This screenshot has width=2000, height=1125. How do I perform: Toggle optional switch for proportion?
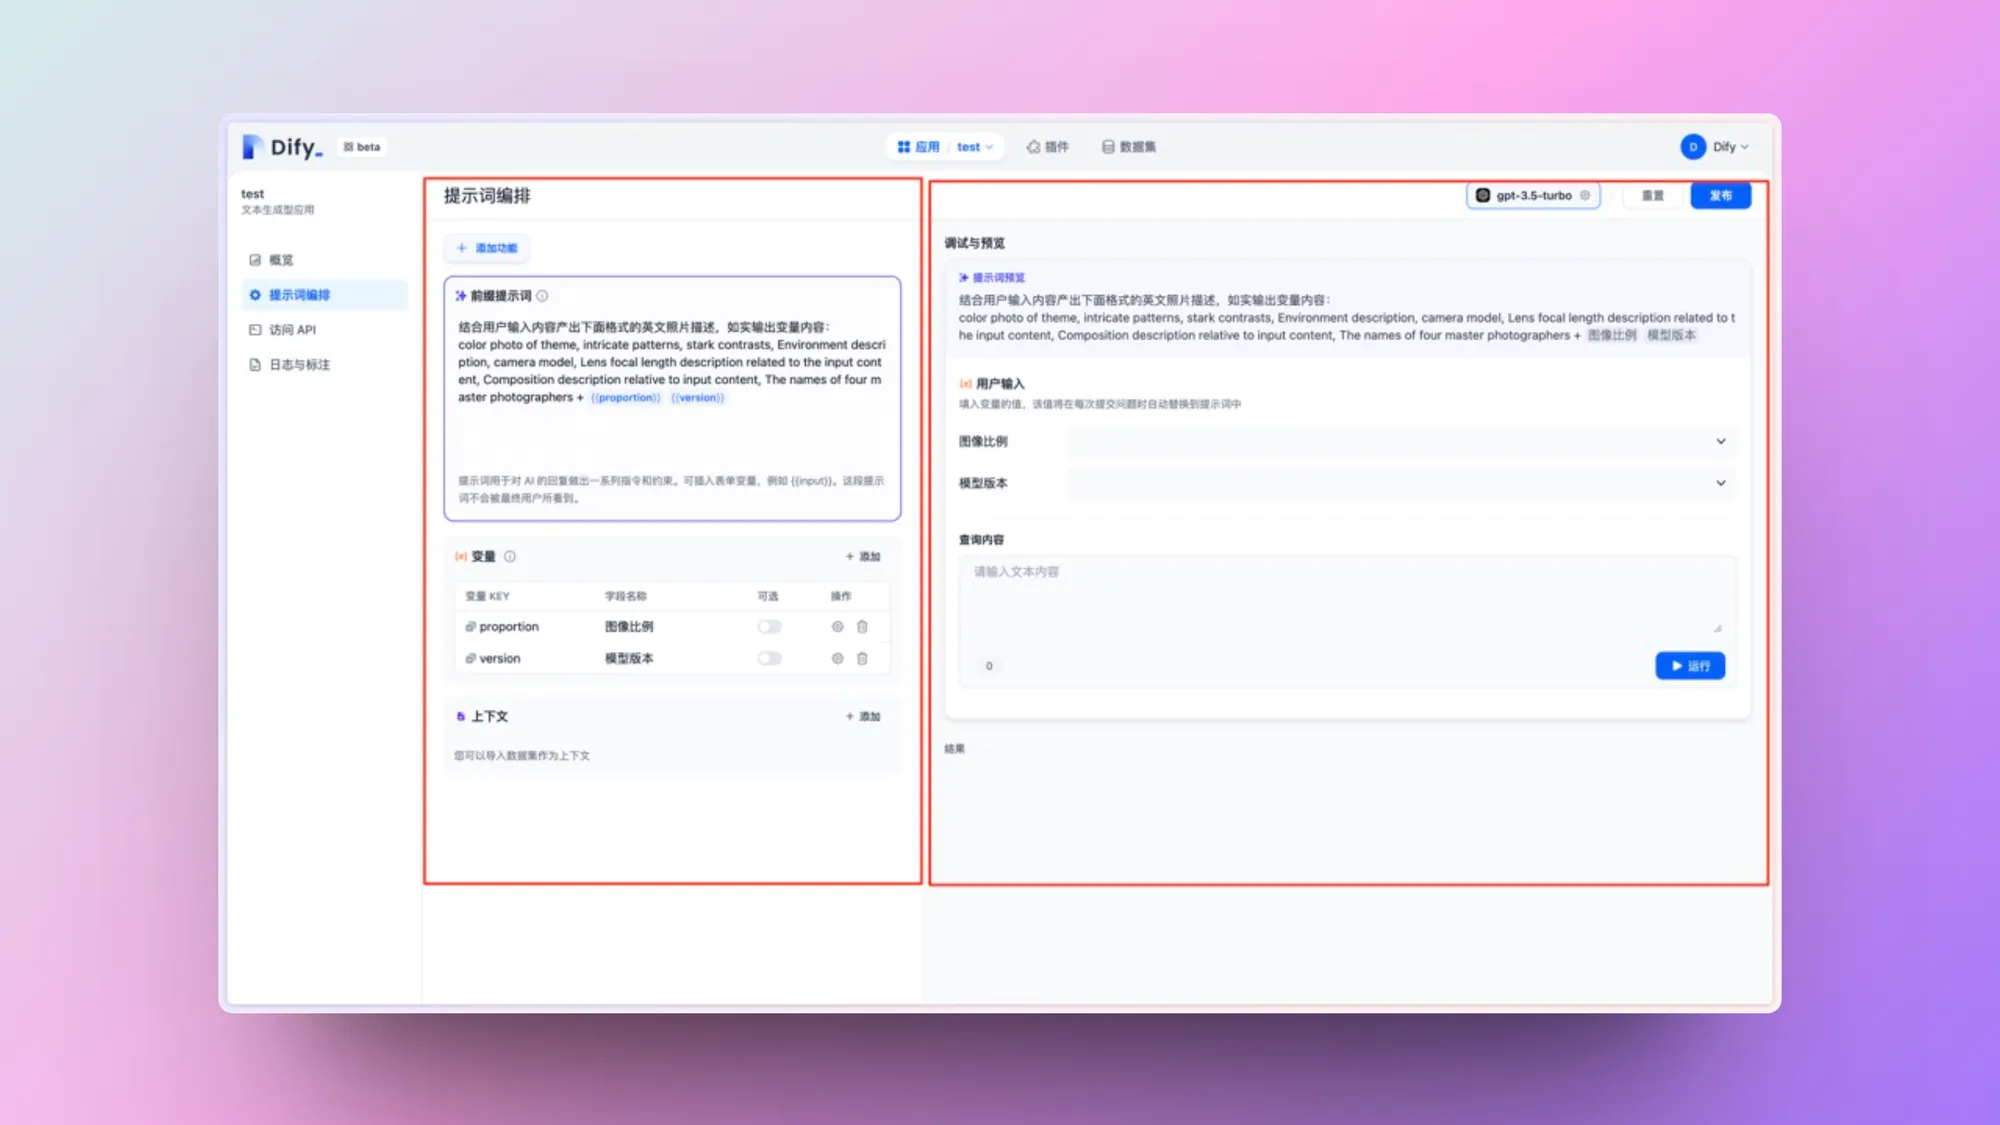click(769, 627)
